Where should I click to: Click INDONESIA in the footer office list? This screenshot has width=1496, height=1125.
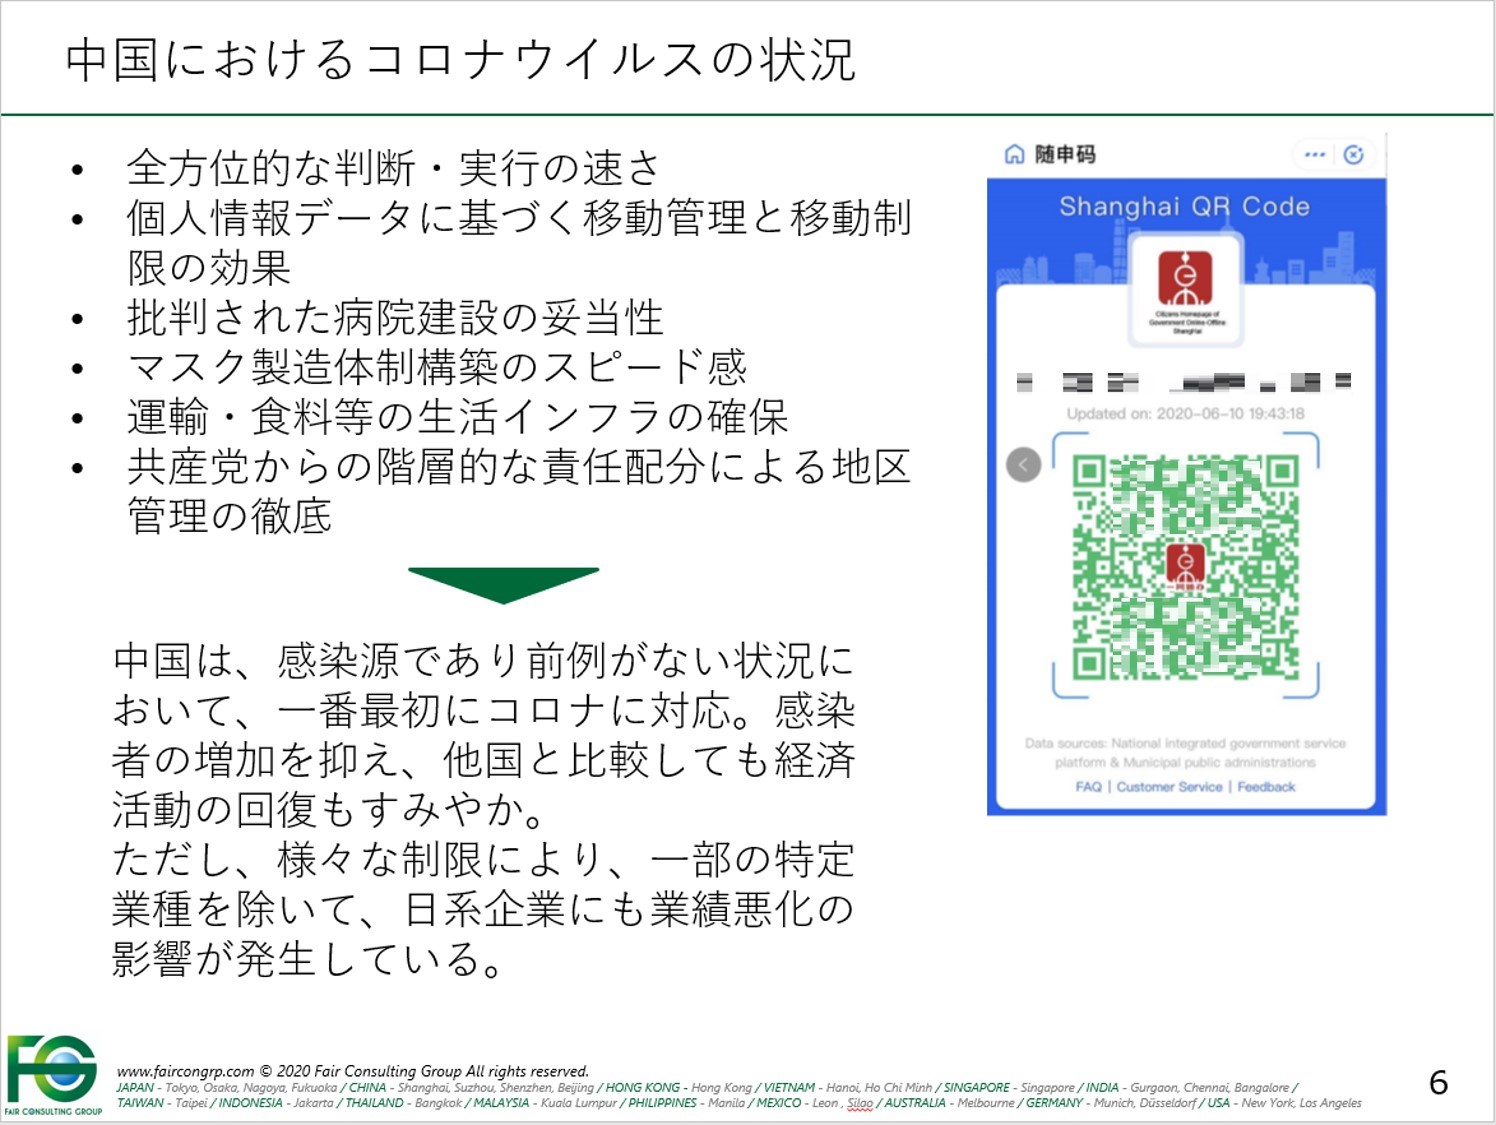coord(250,1103)
